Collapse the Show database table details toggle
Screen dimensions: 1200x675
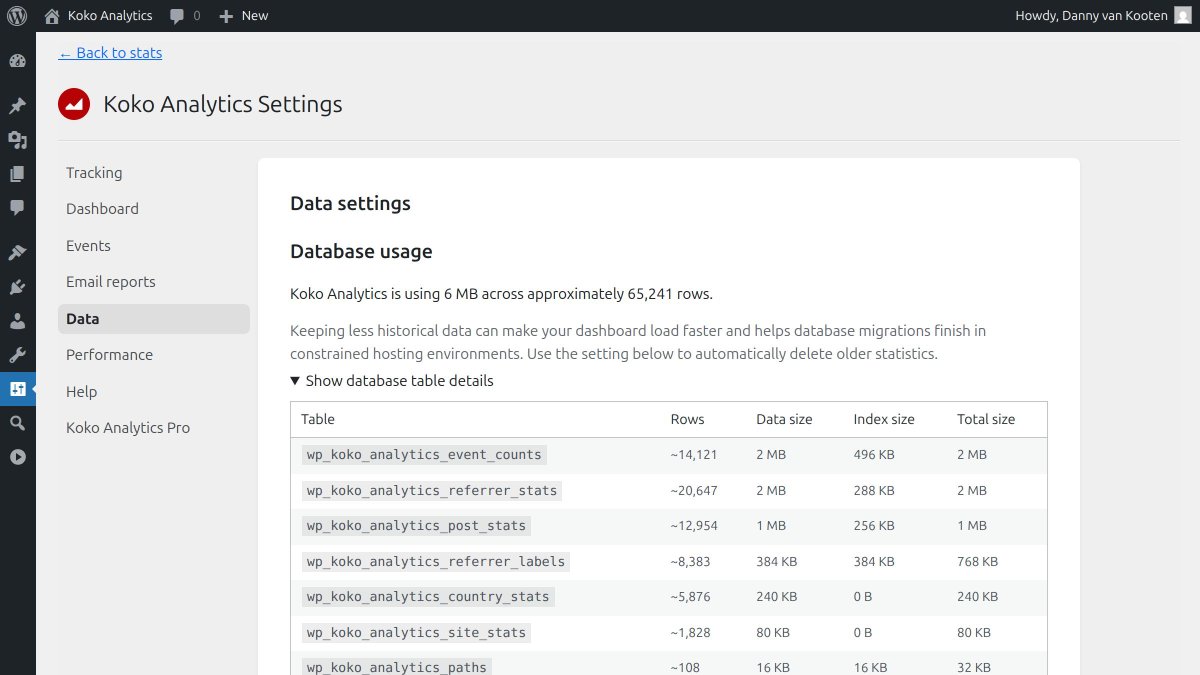click(392, 381)
